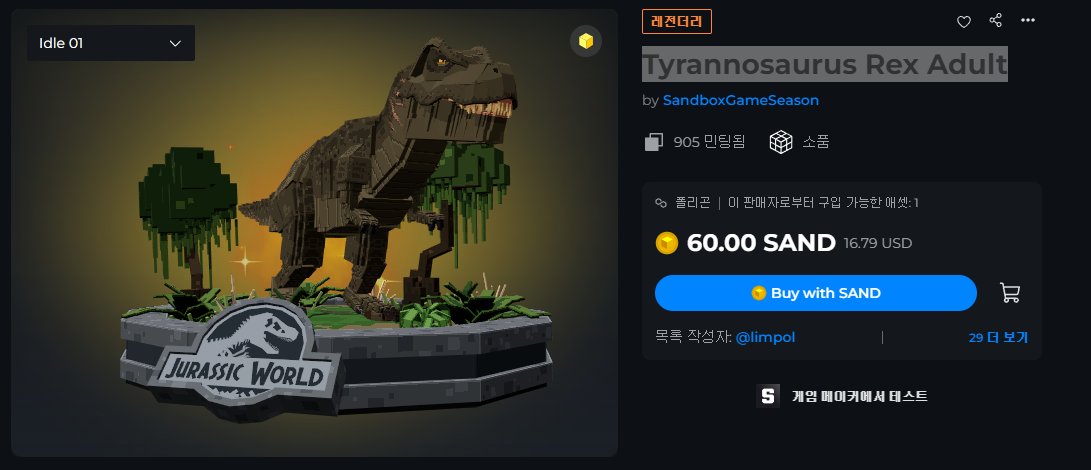Add asset to favorites with heart icon
Viewport: 1091px width, 470px height.
(964, 22)
